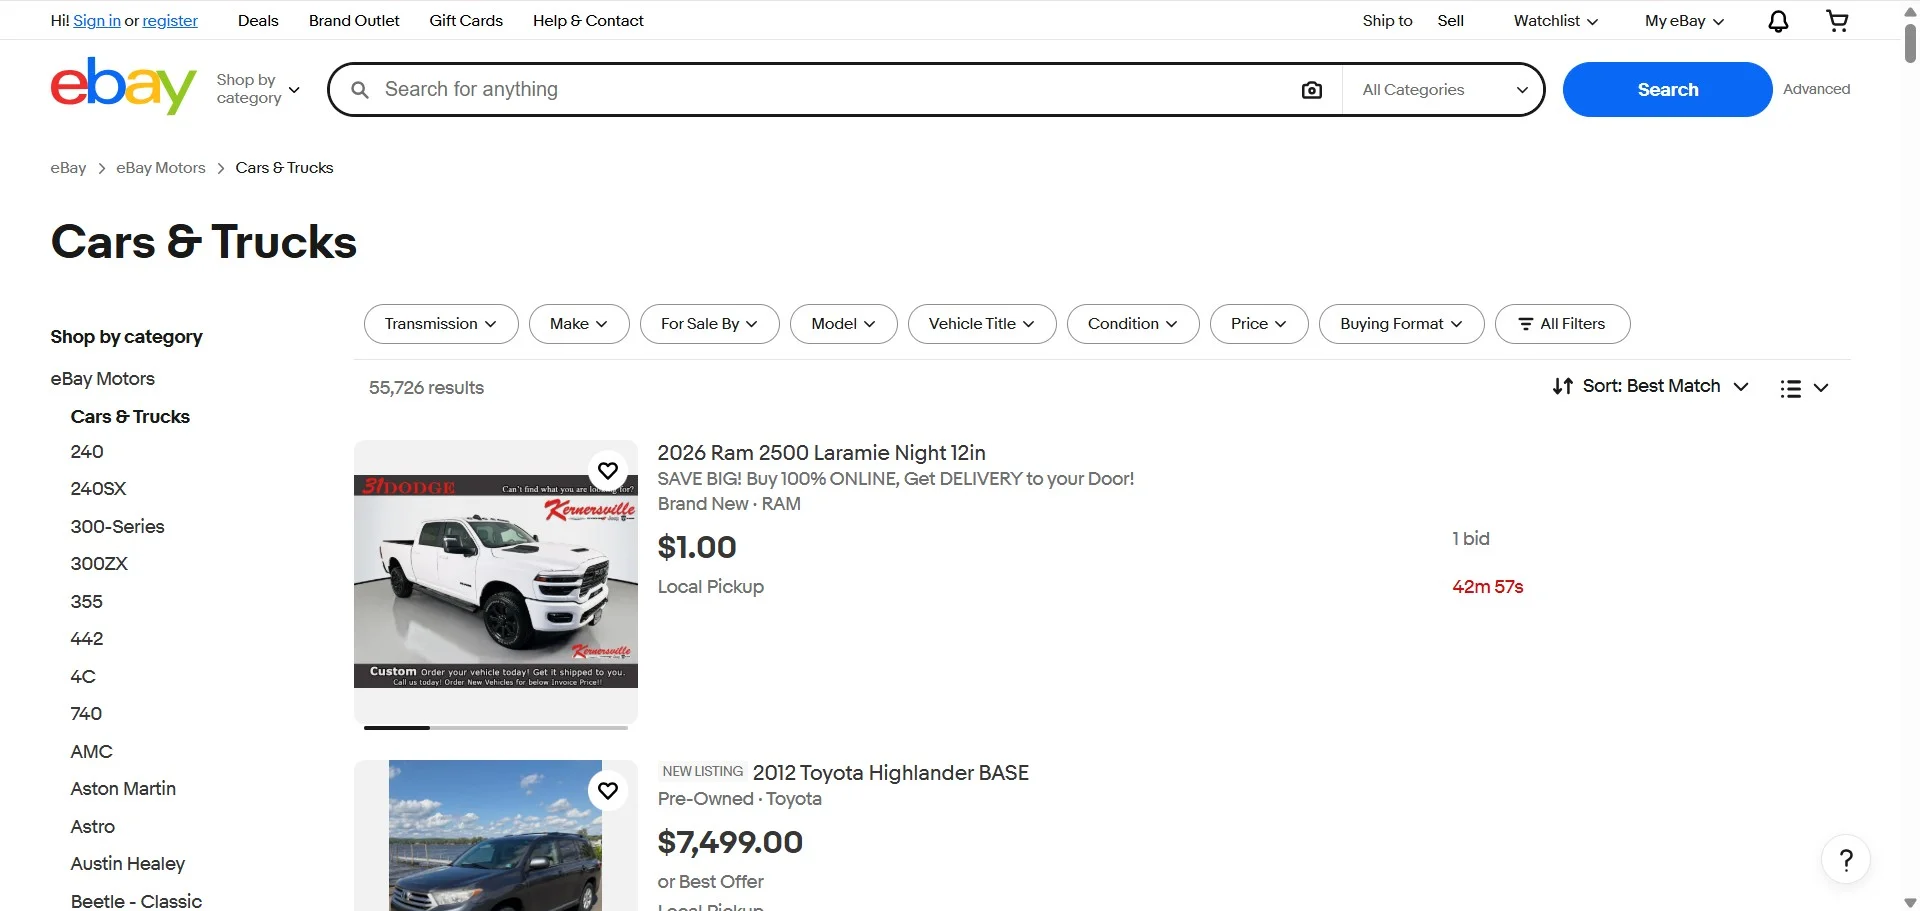1920x911 pixels.
Task: Select 240SX category
Action: (x=99, y=489)
